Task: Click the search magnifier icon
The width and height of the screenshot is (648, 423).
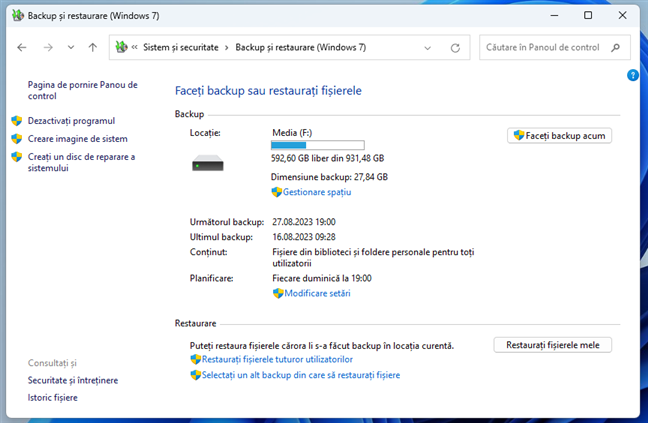Action: point(615,48)
